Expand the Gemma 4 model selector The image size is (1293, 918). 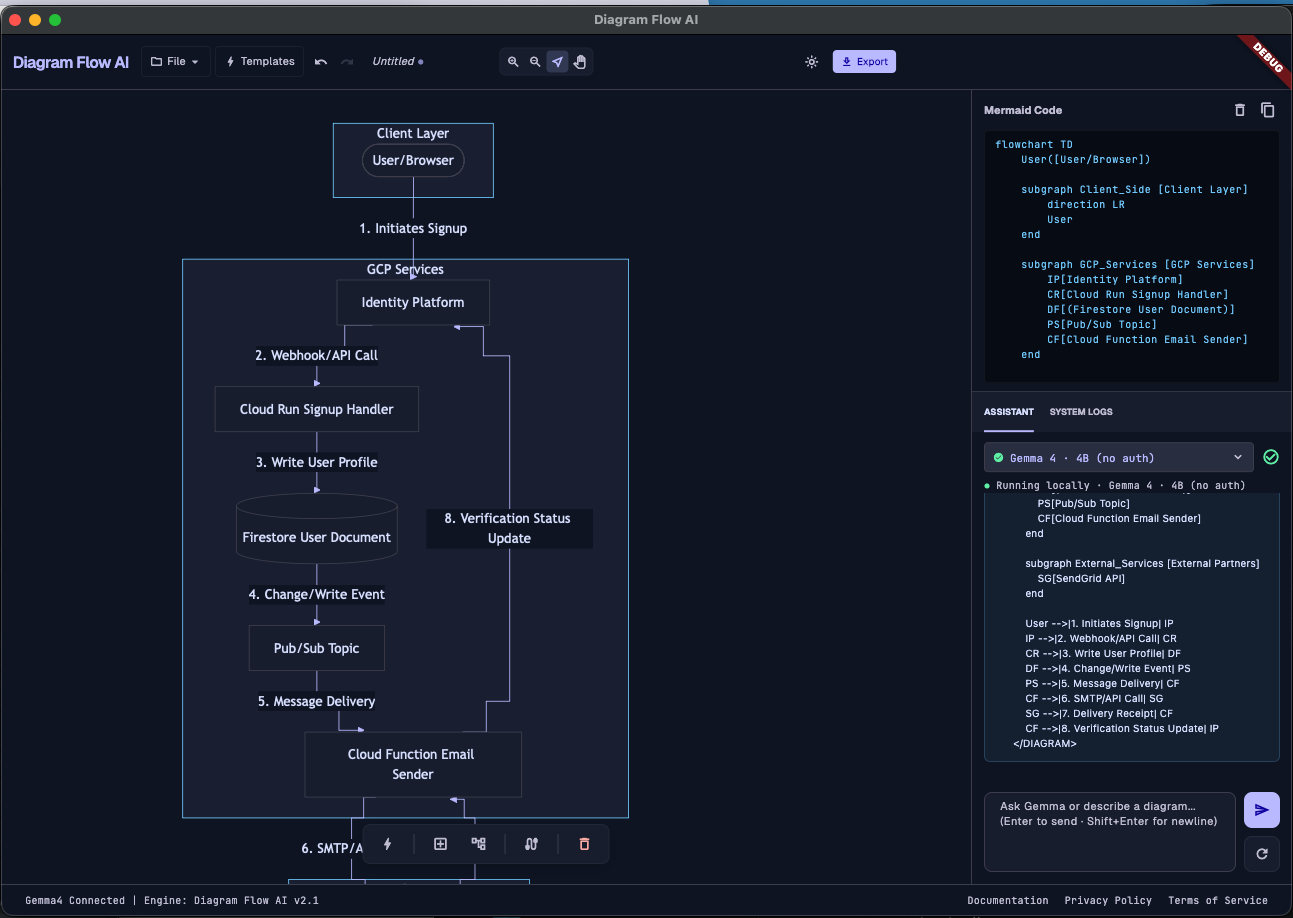point(1118,458)
